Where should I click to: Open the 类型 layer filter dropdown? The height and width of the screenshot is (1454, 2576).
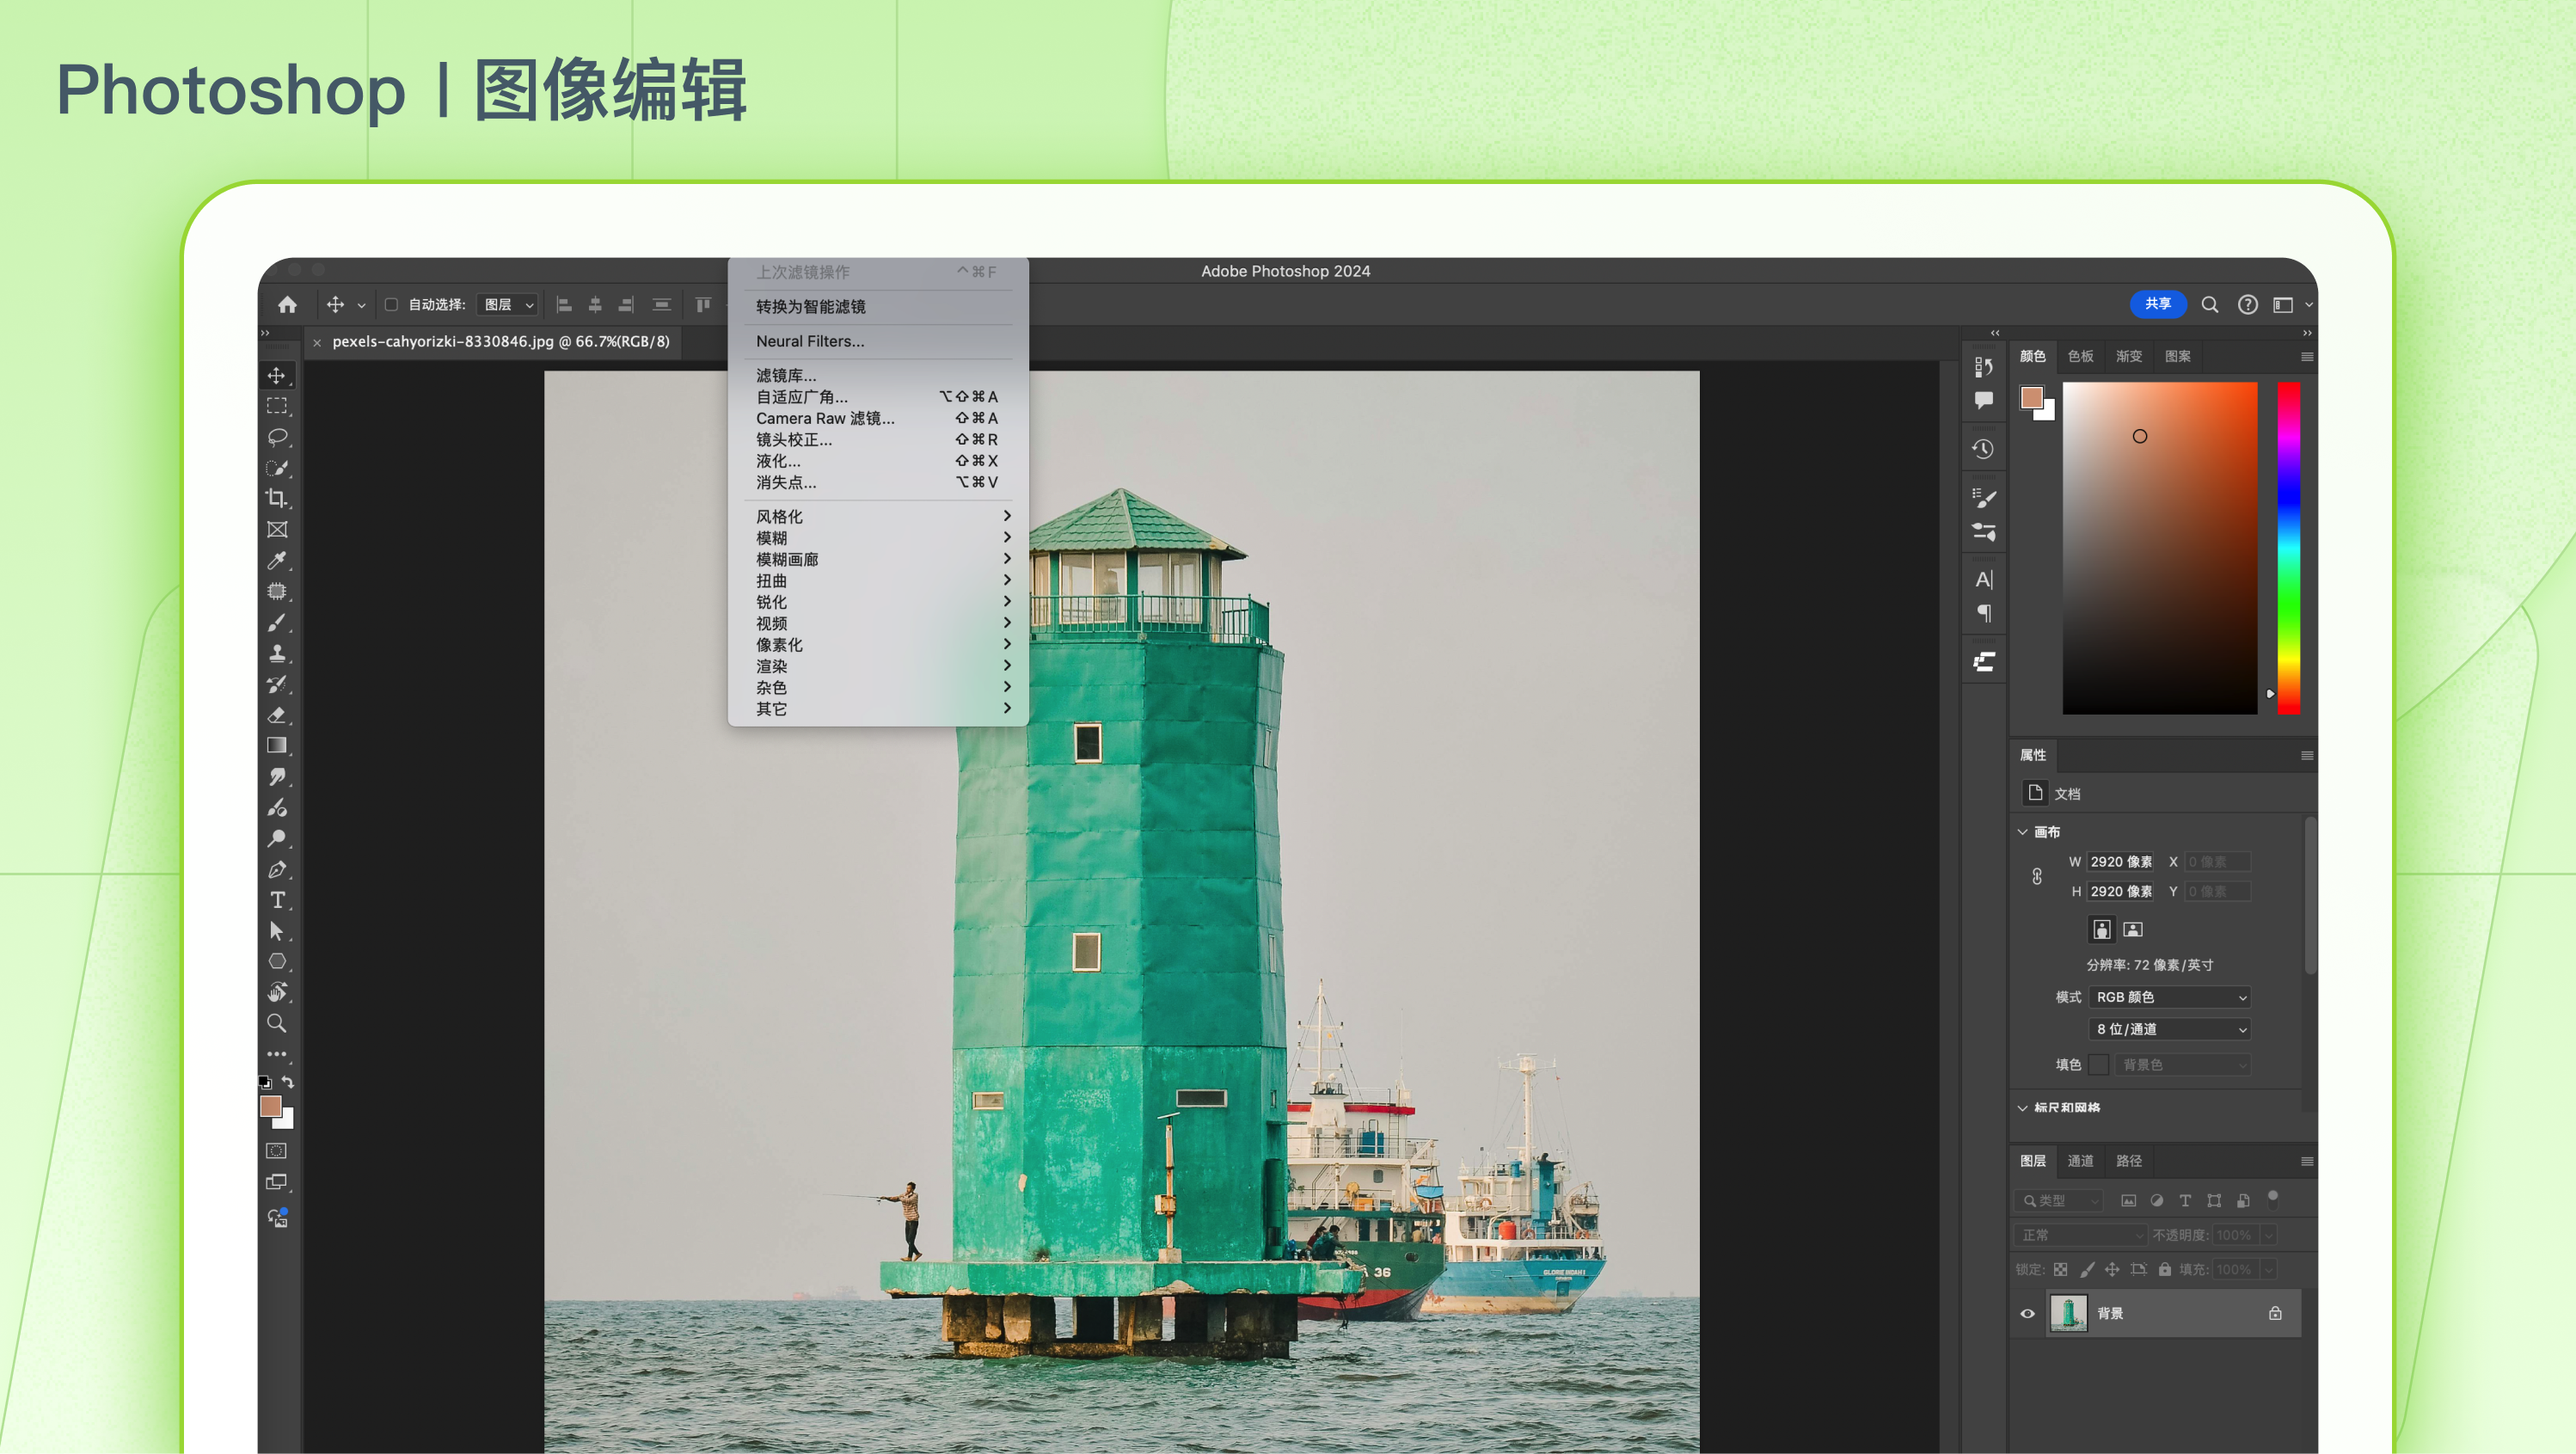[2059, 1201]
